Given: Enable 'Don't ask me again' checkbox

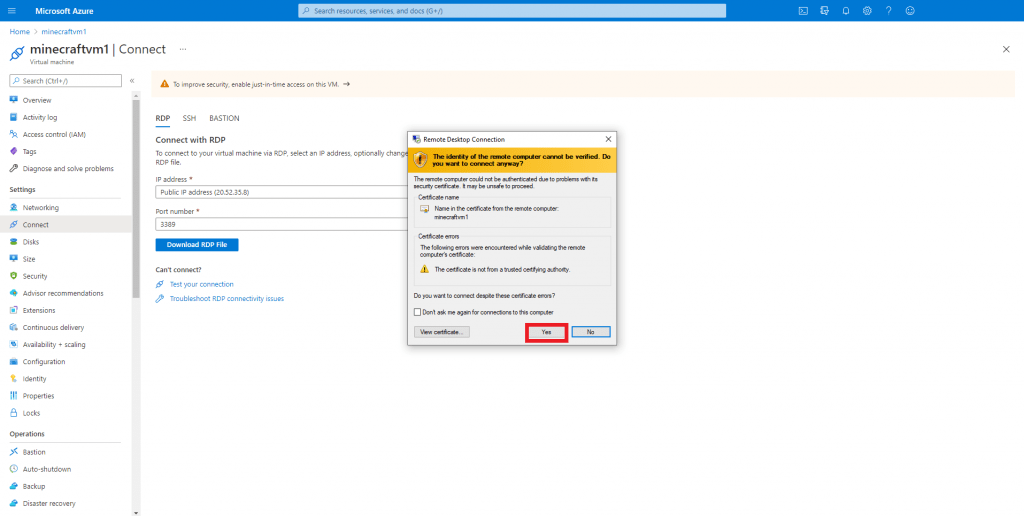Looking at the screenshot, I should (x=417, y=312).
